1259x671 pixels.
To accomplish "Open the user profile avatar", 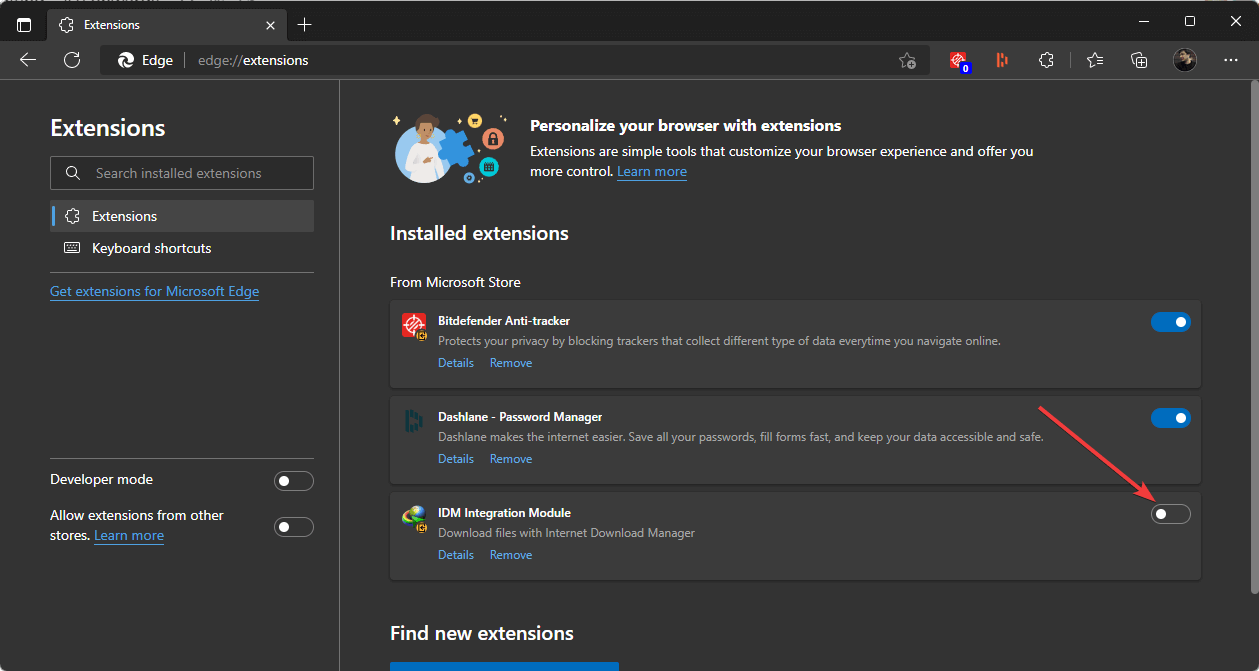I will (1185, 60).
